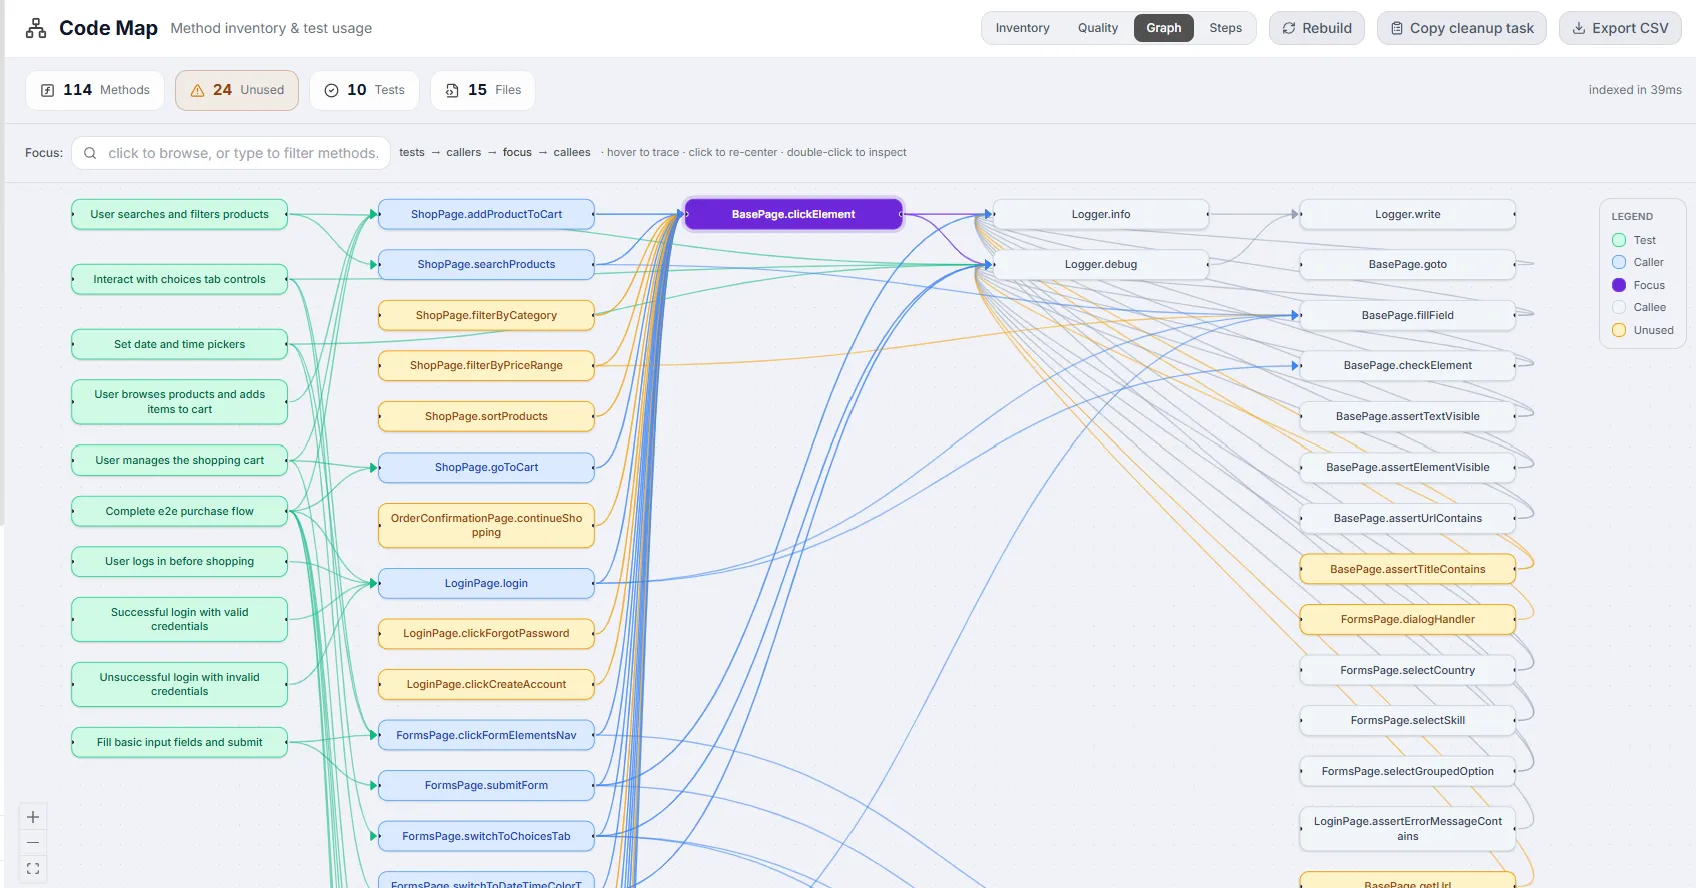The width and height of the screenshot is (1696, 888).
Task: Click Export CSV button
Action: coord(1620,28)
